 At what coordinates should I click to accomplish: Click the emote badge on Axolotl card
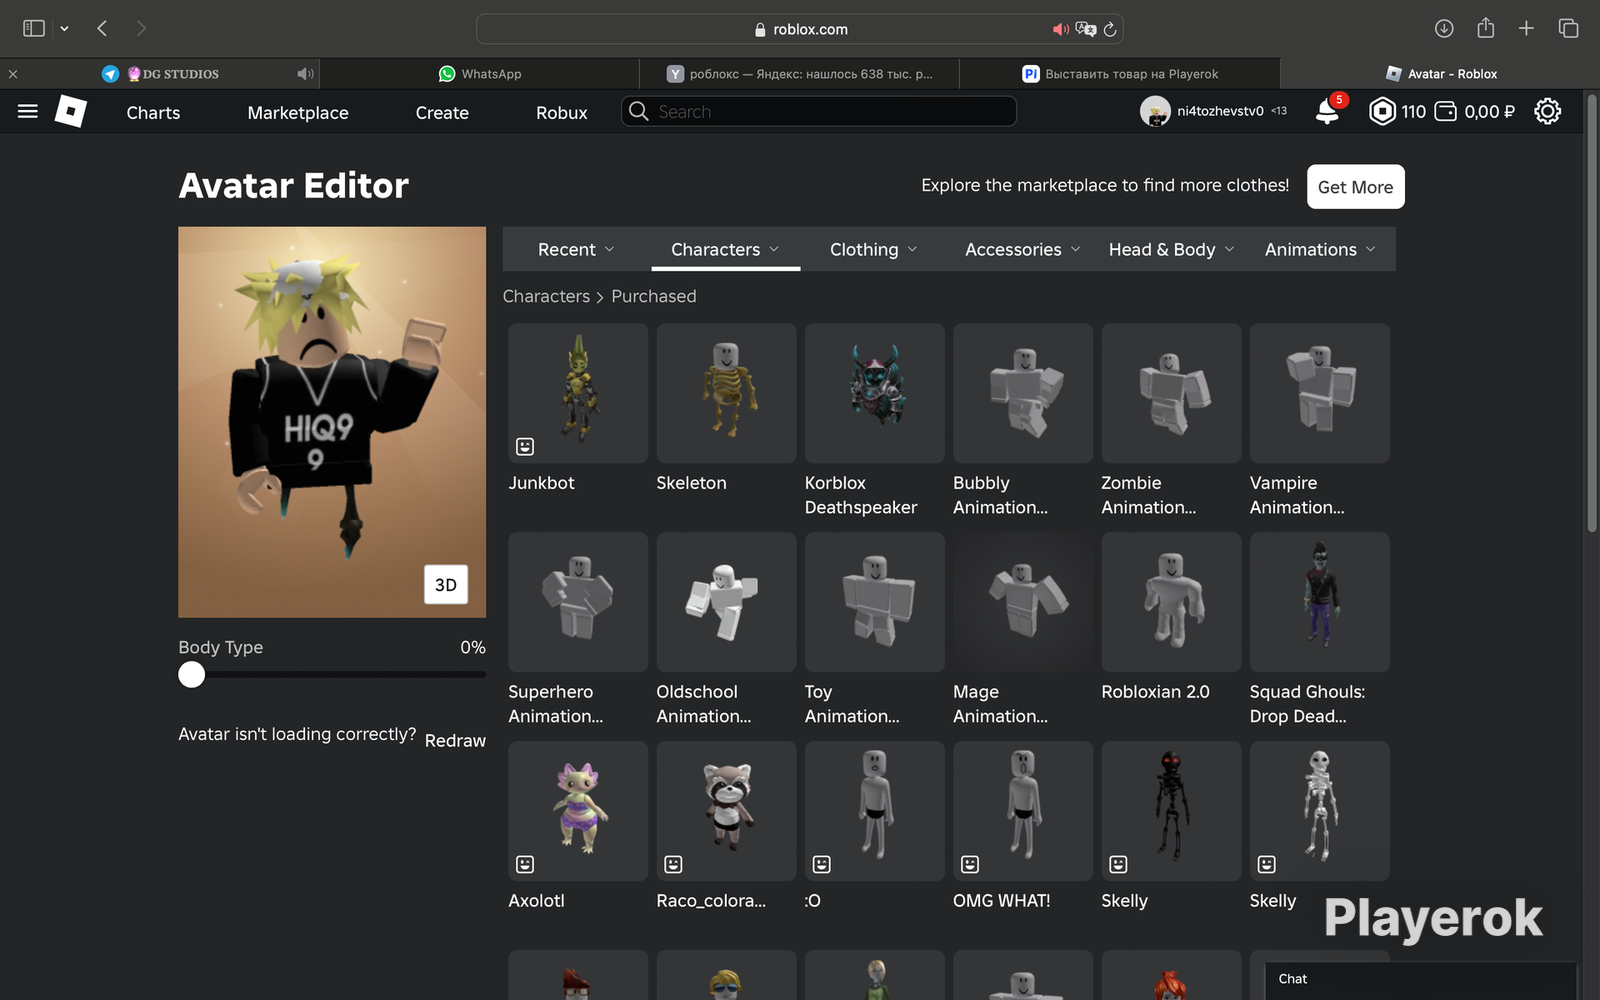(525, 864)
